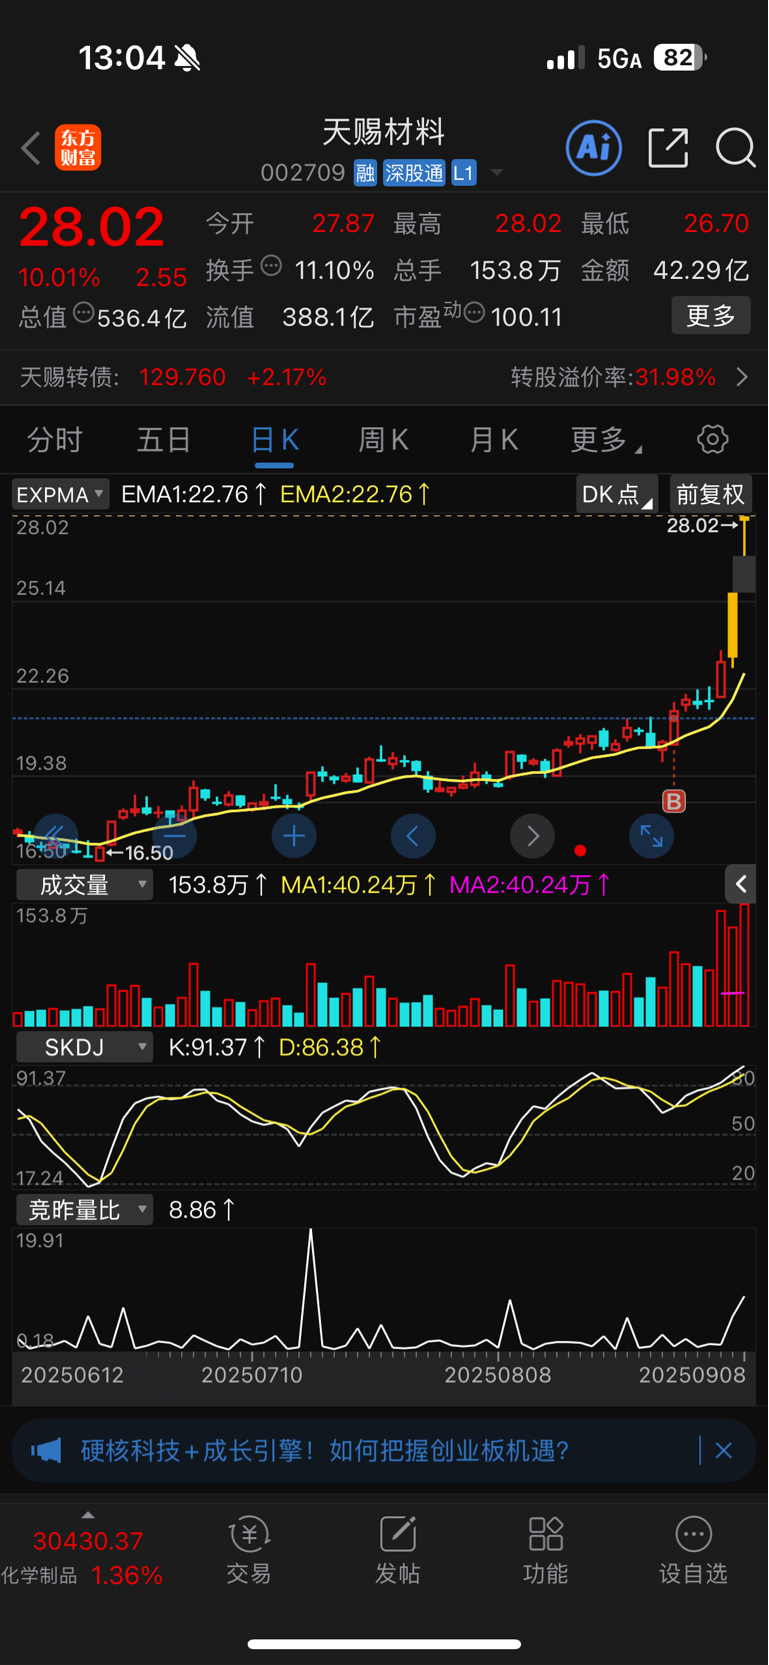The height and width of the screenshot is (1665, 769).
Task: Change 前复权 adjustment mode
Action: coord(710,494)
